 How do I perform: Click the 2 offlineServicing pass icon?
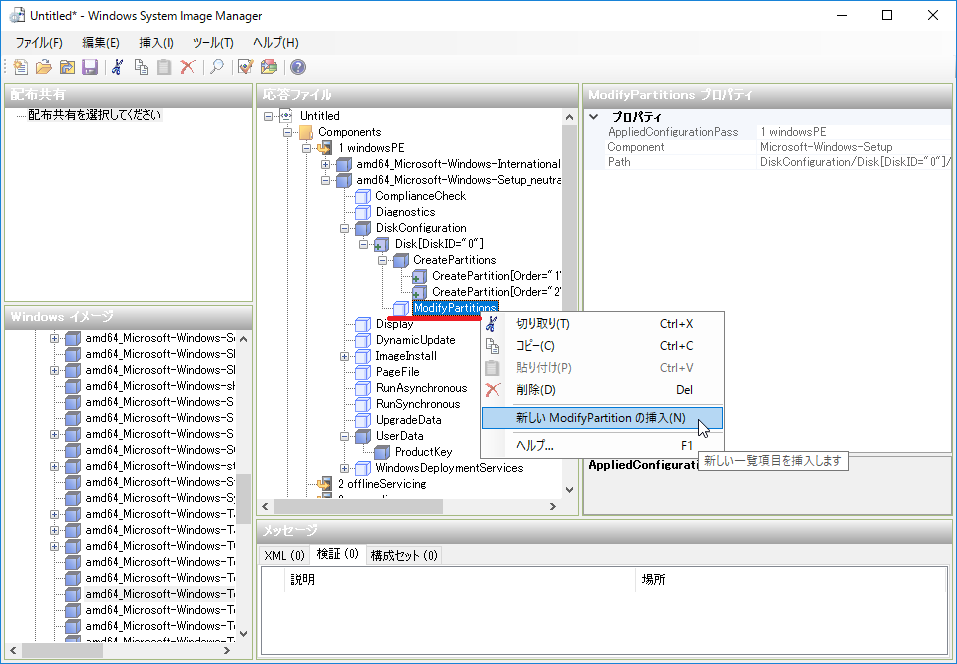click(325, 484)
